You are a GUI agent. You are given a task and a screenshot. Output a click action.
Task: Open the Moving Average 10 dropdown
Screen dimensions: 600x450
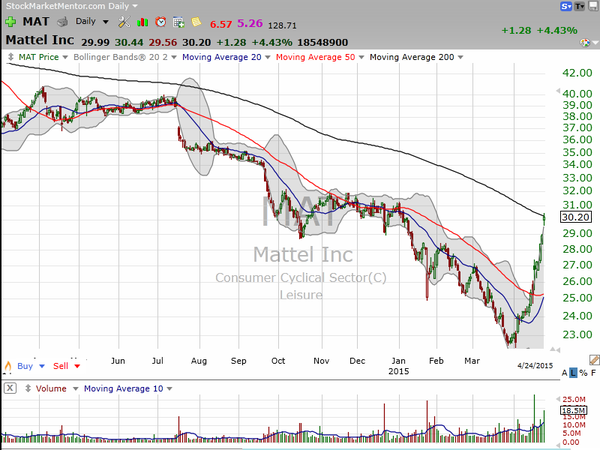click(x=170, y=389)
